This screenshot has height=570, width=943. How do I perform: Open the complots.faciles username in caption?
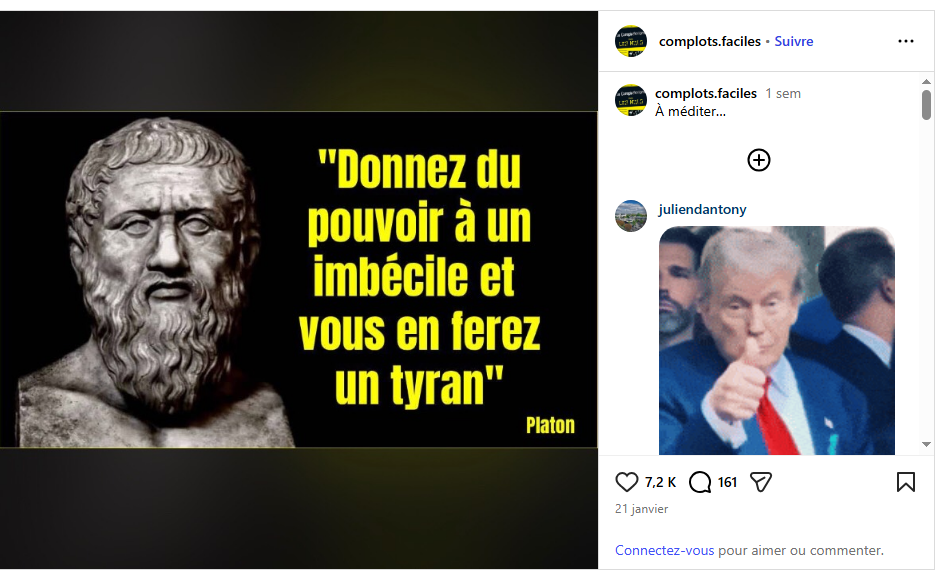click(x=706, y=94)
